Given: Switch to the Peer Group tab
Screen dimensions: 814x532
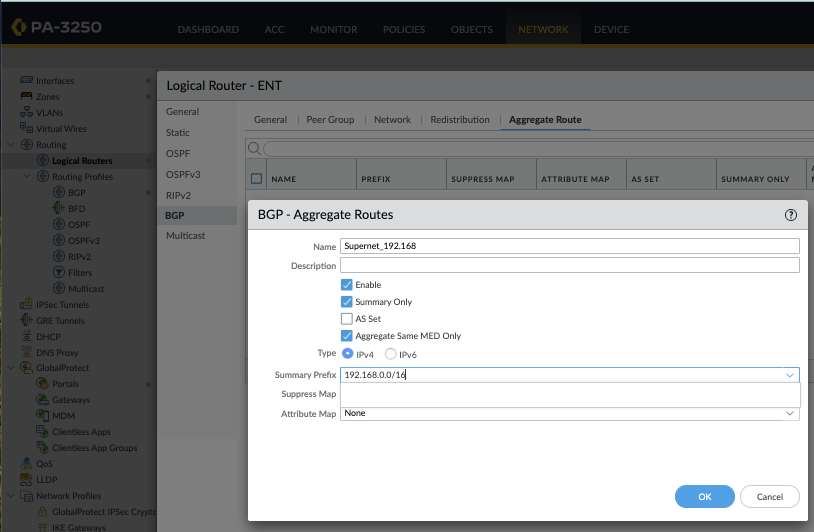Looking at the screenshot, I should pyautogui.click(x=330, y=120).
